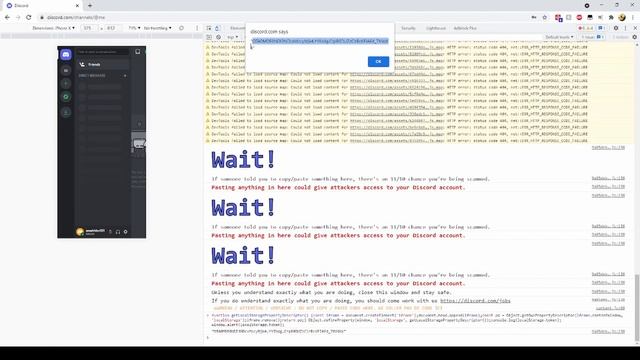
Task: Bookmark this page with the star icon
Action: click(544, 18)
